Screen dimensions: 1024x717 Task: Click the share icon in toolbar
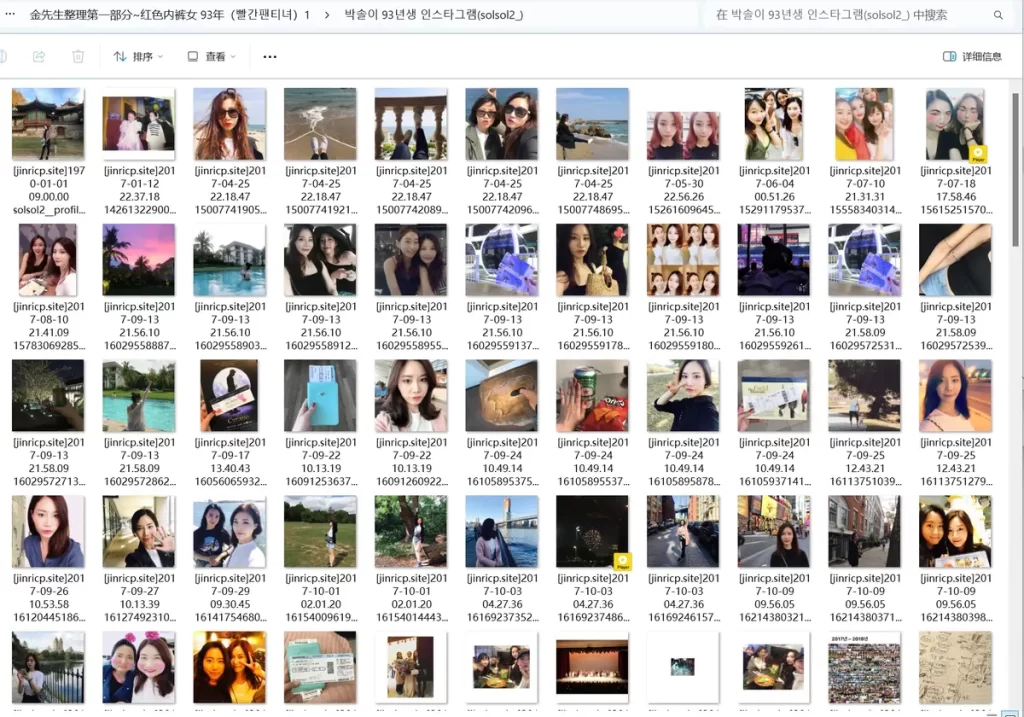point(39,57)
